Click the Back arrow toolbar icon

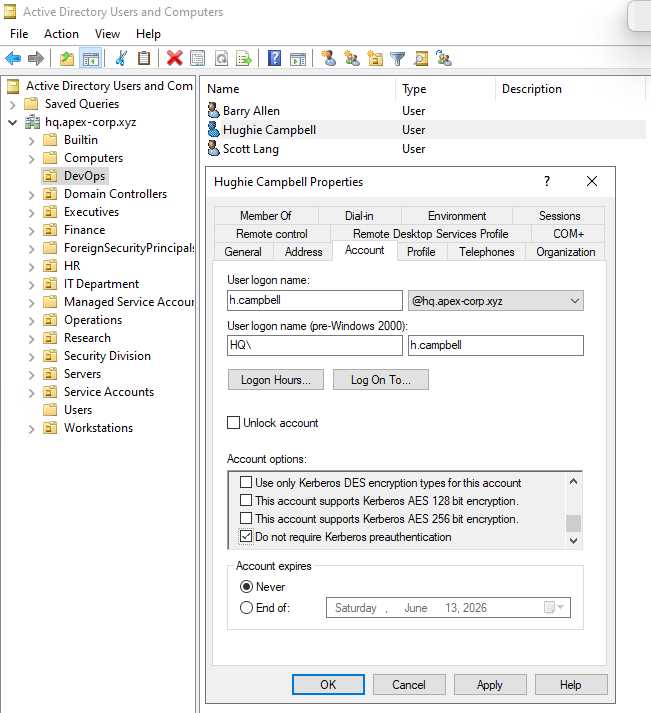point(13,58)
